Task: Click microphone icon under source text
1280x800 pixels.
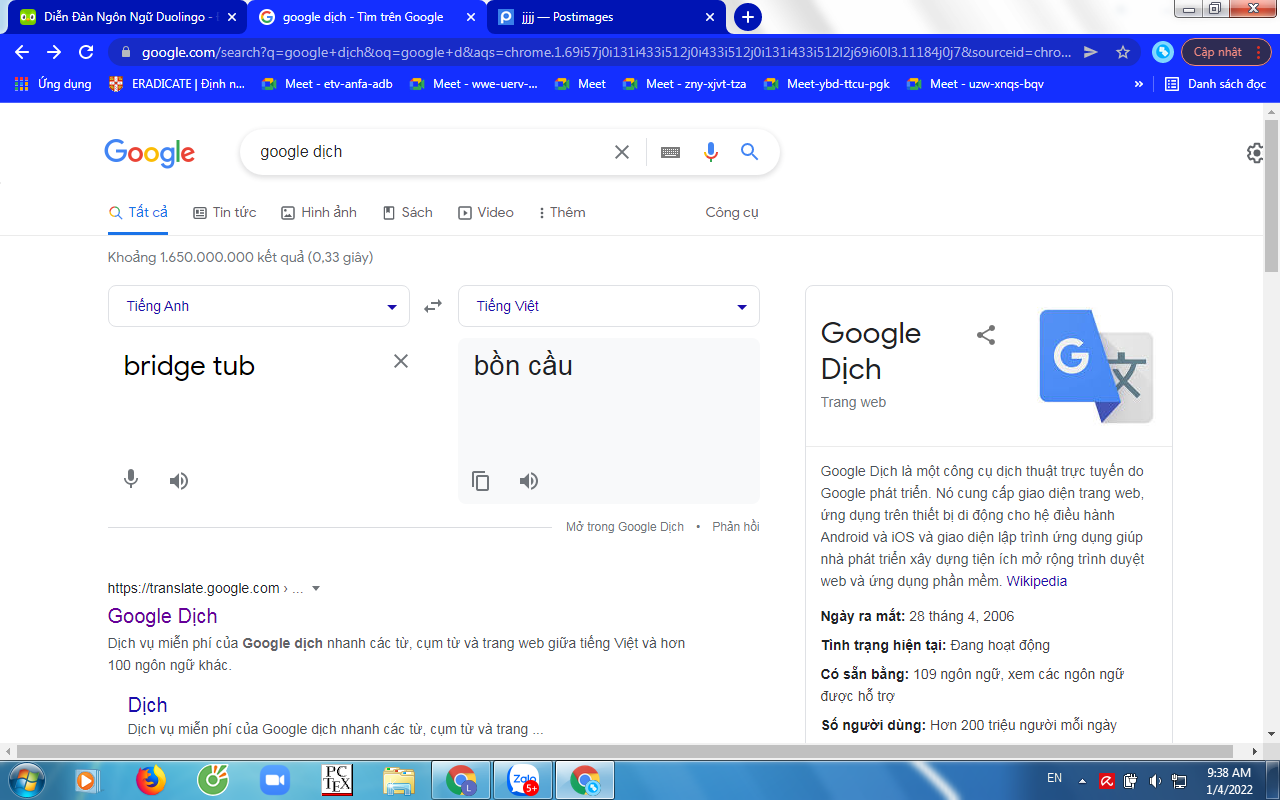Action: click(x=131, y=480)
